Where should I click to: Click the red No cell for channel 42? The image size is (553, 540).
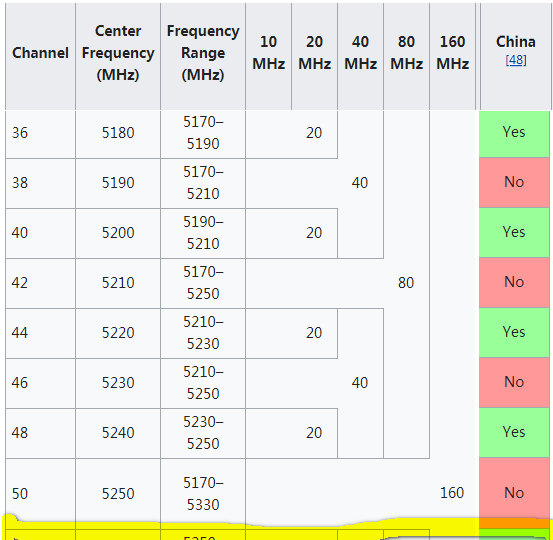tap(514, 283)
